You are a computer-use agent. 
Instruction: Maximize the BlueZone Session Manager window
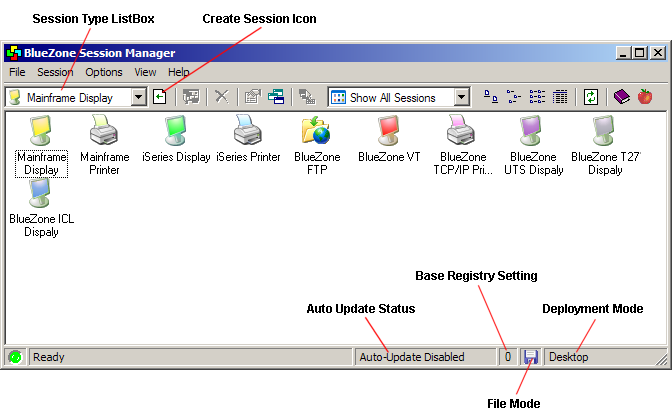coord(639,53)
